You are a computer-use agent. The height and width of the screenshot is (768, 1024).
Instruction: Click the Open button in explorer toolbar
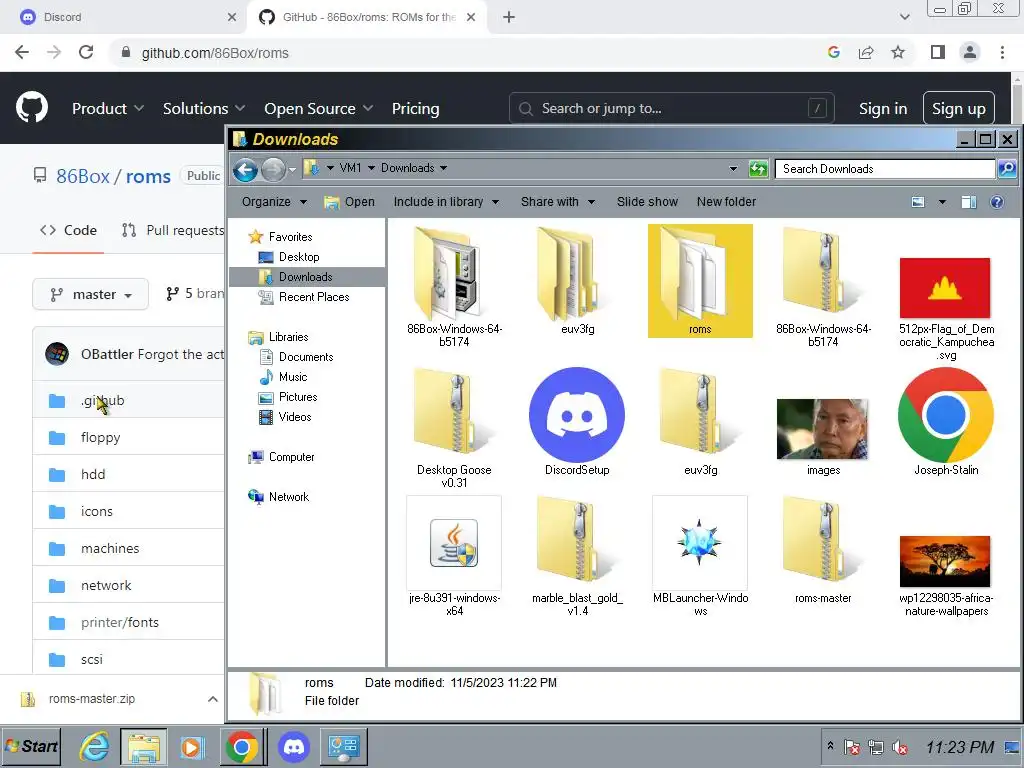(350, 202)
